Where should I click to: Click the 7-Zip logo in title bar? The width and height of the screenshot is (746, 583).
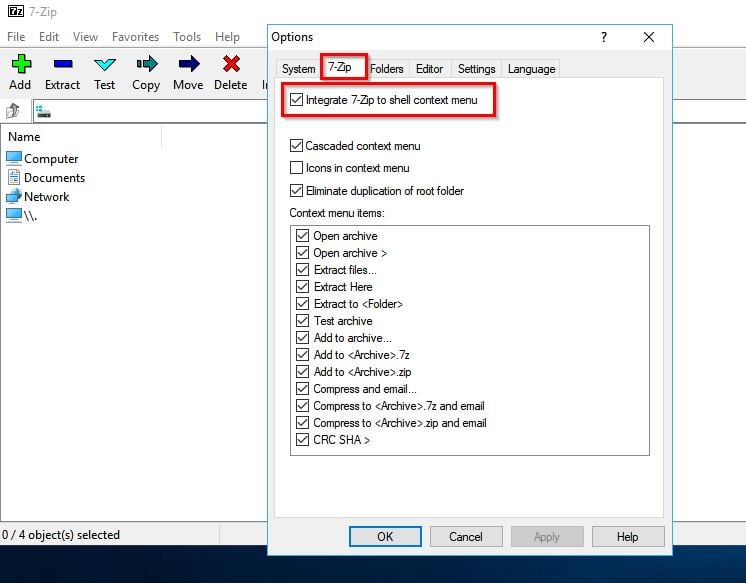pyautogui.click(x=16, y=11)
